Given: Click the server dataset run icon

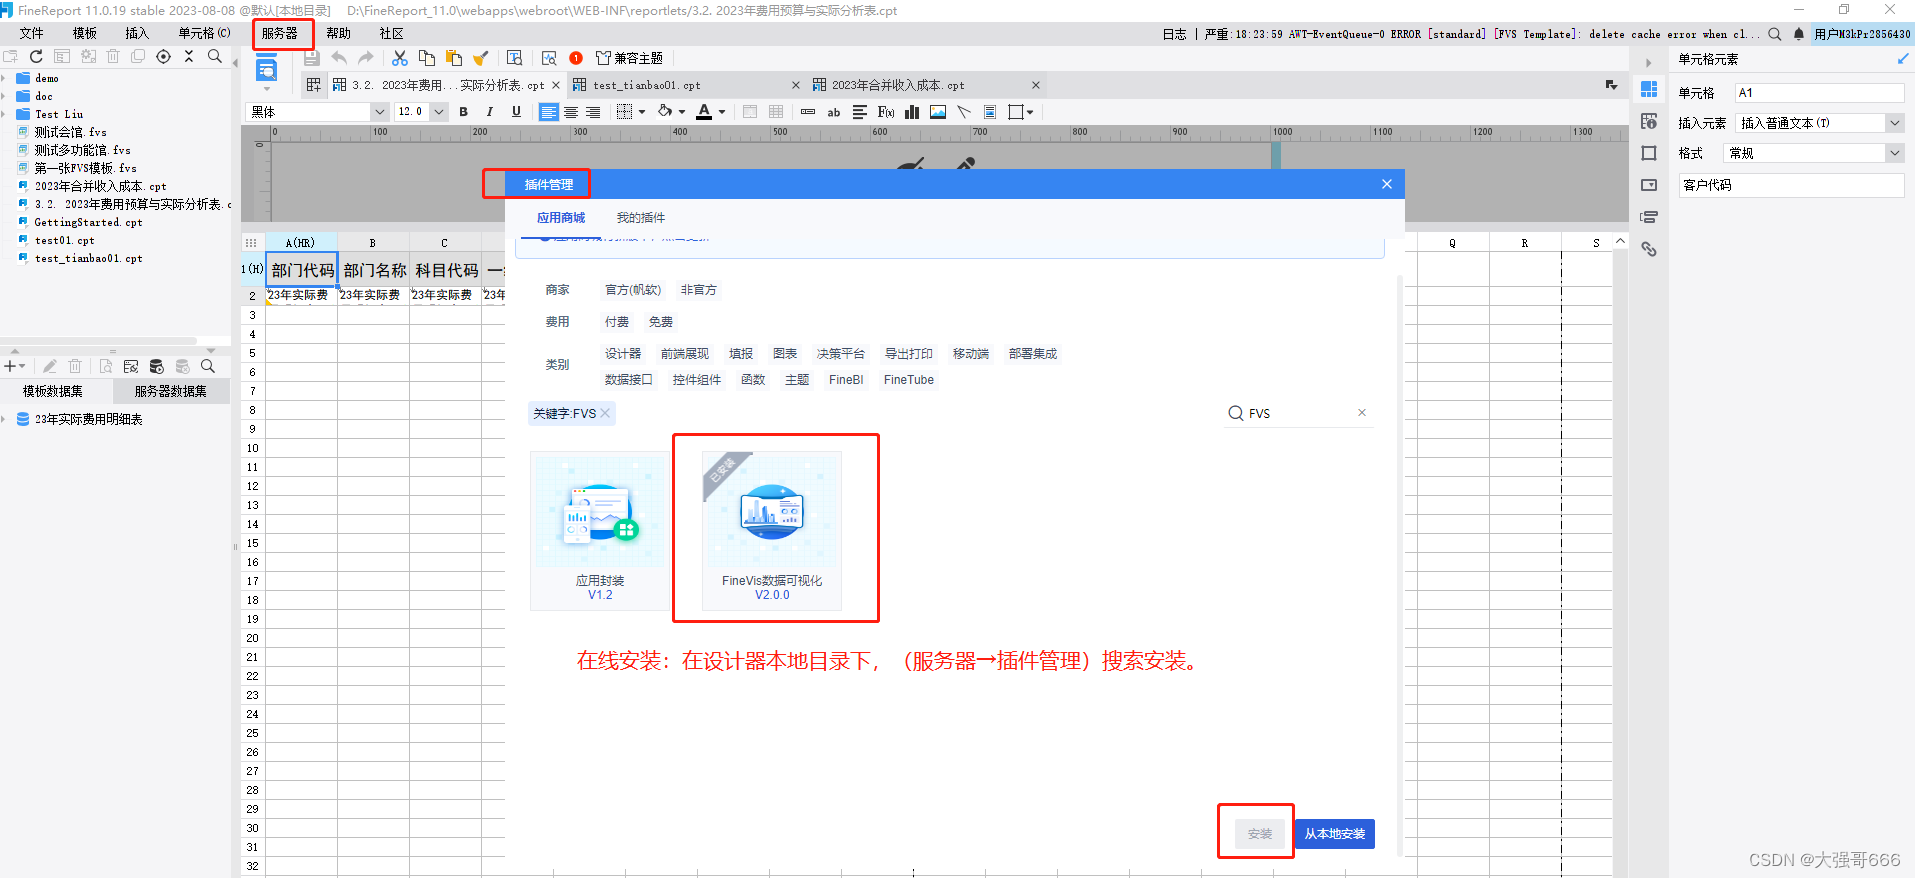Looking at the screenshot, I should (x=156, y=367).
